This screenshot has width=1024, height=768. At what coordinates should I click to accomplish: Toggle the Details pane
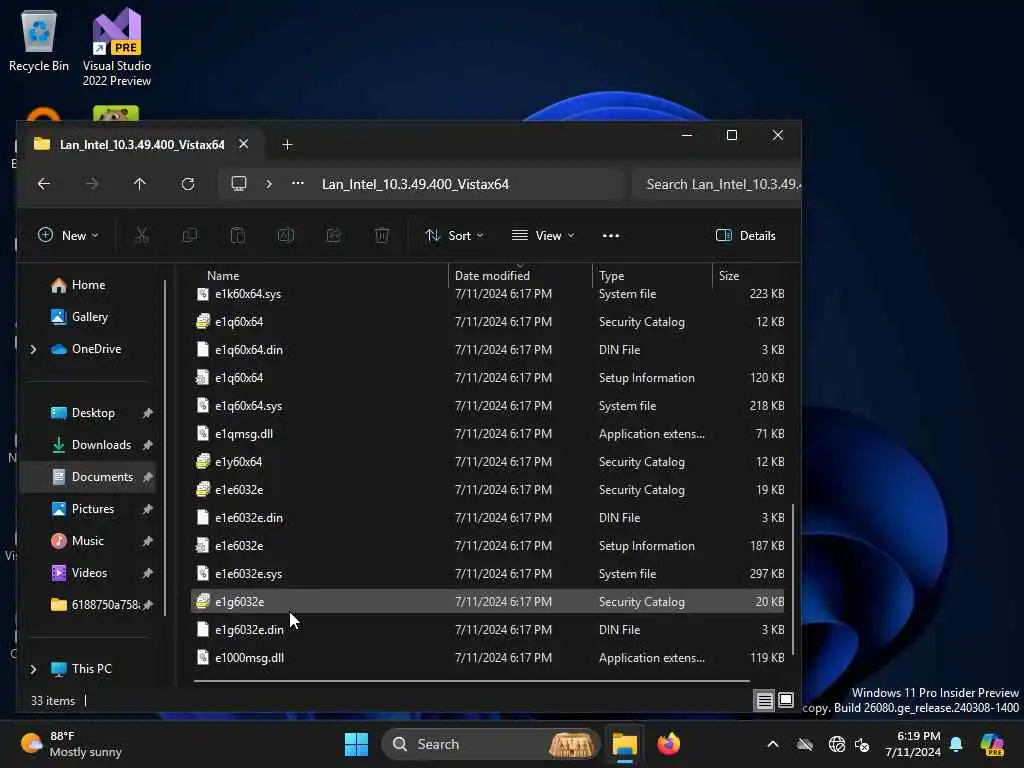(746, 236)
